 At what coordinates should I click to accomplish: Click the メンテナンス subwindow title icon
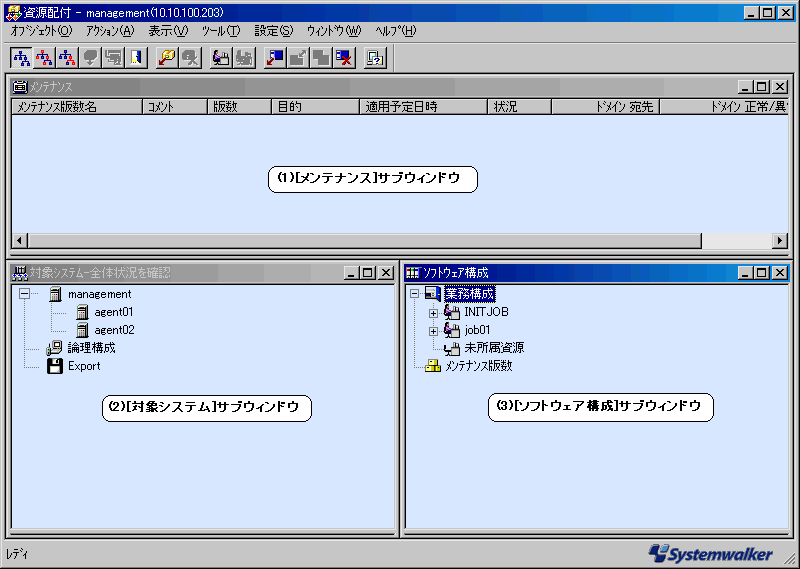coord(20,87)
